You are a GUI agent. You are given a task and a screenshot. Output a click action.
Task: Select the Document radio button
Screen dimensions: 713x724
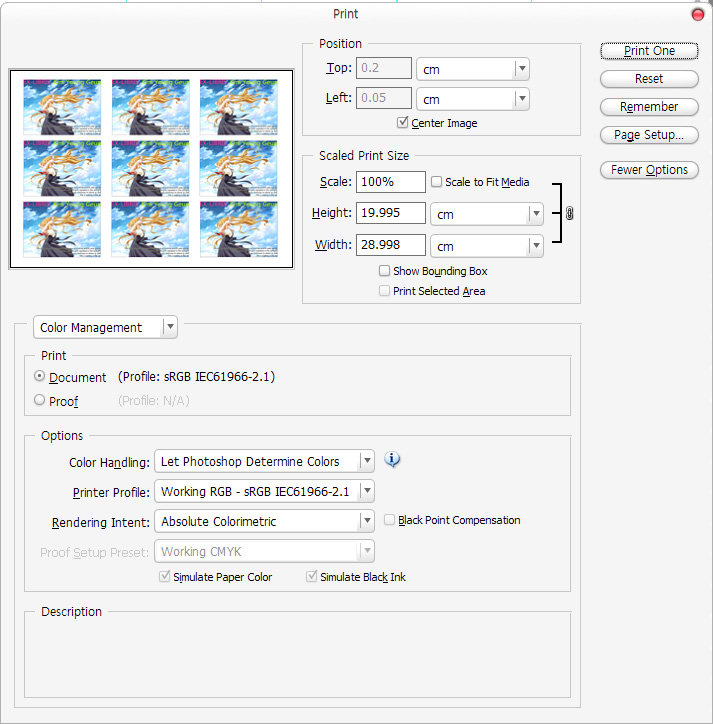[40, 376]
